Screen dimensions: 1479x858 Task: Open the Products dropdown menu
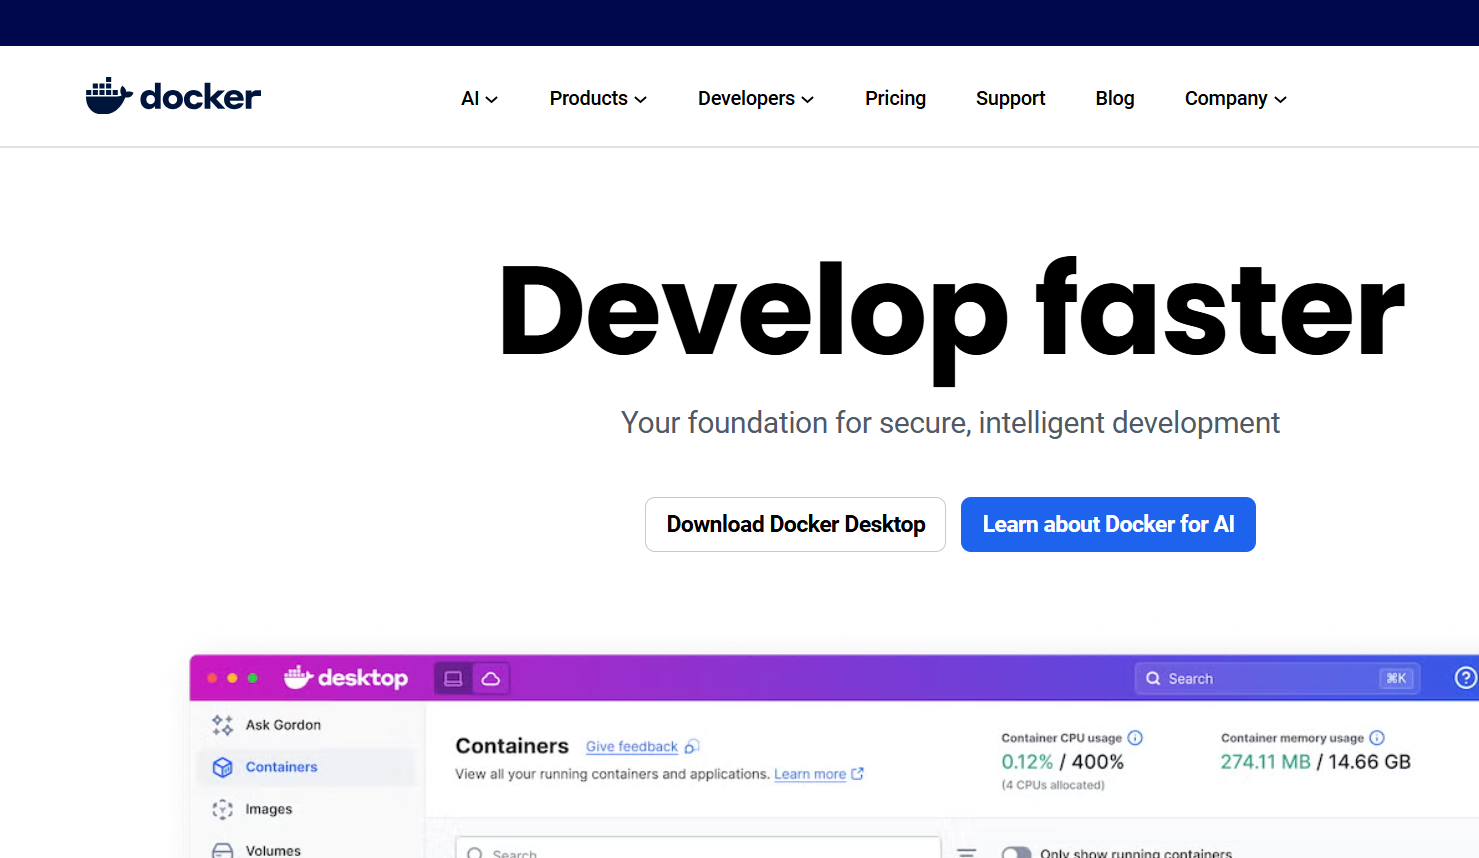pyautogui.click(x=598, y=98)
